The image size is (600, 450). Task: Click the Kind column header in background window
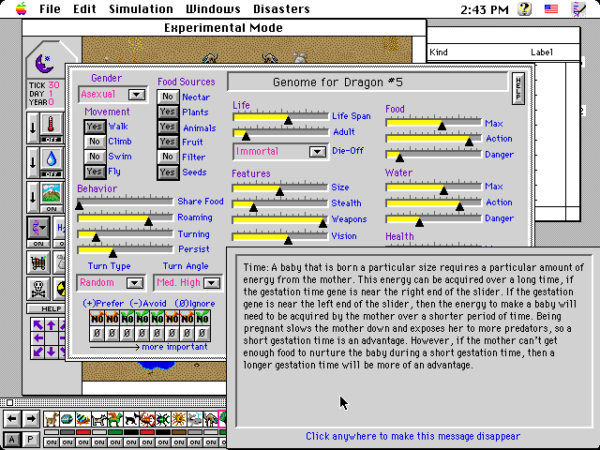tap(439, 52)
